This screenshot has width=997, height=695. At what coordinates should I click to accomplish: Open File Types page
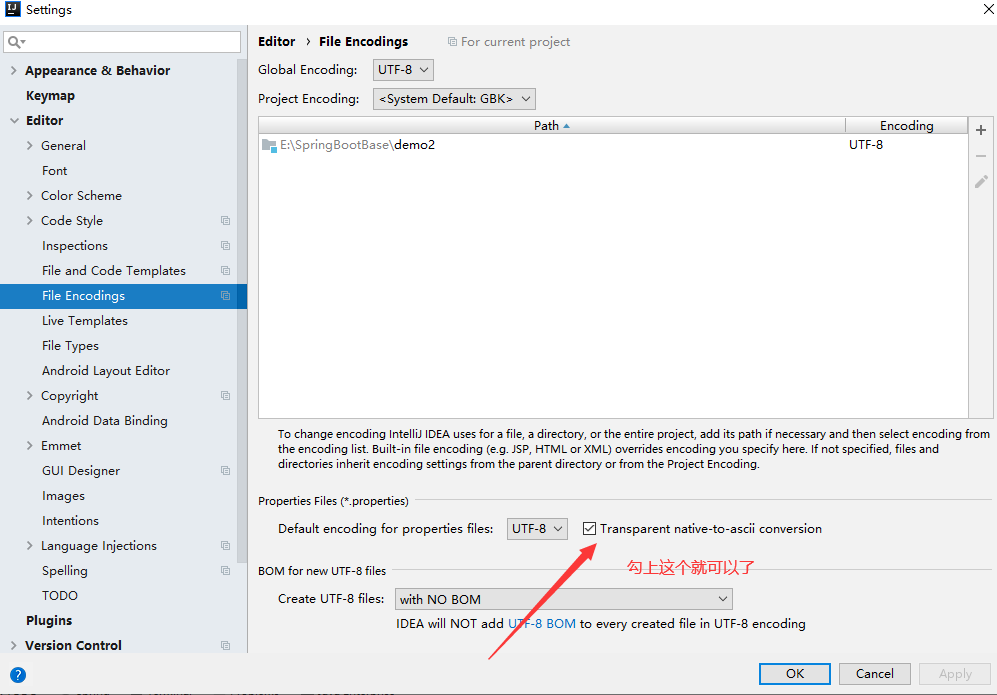tap(71, 346)
